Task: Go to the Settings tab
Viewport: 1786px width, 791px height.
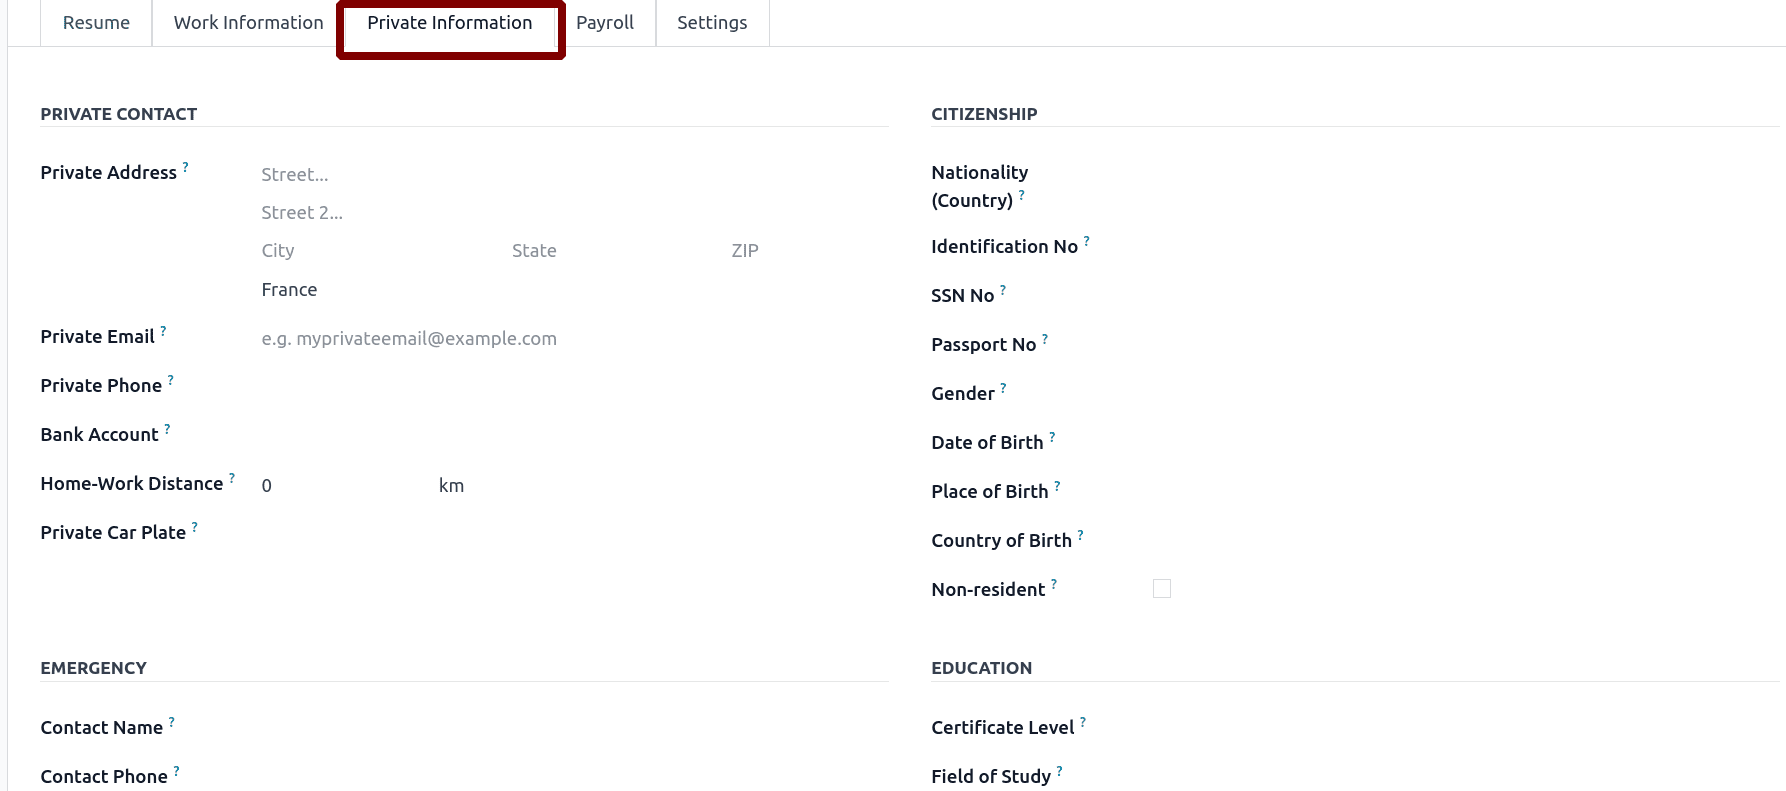Action: click(x=712, y=23)
